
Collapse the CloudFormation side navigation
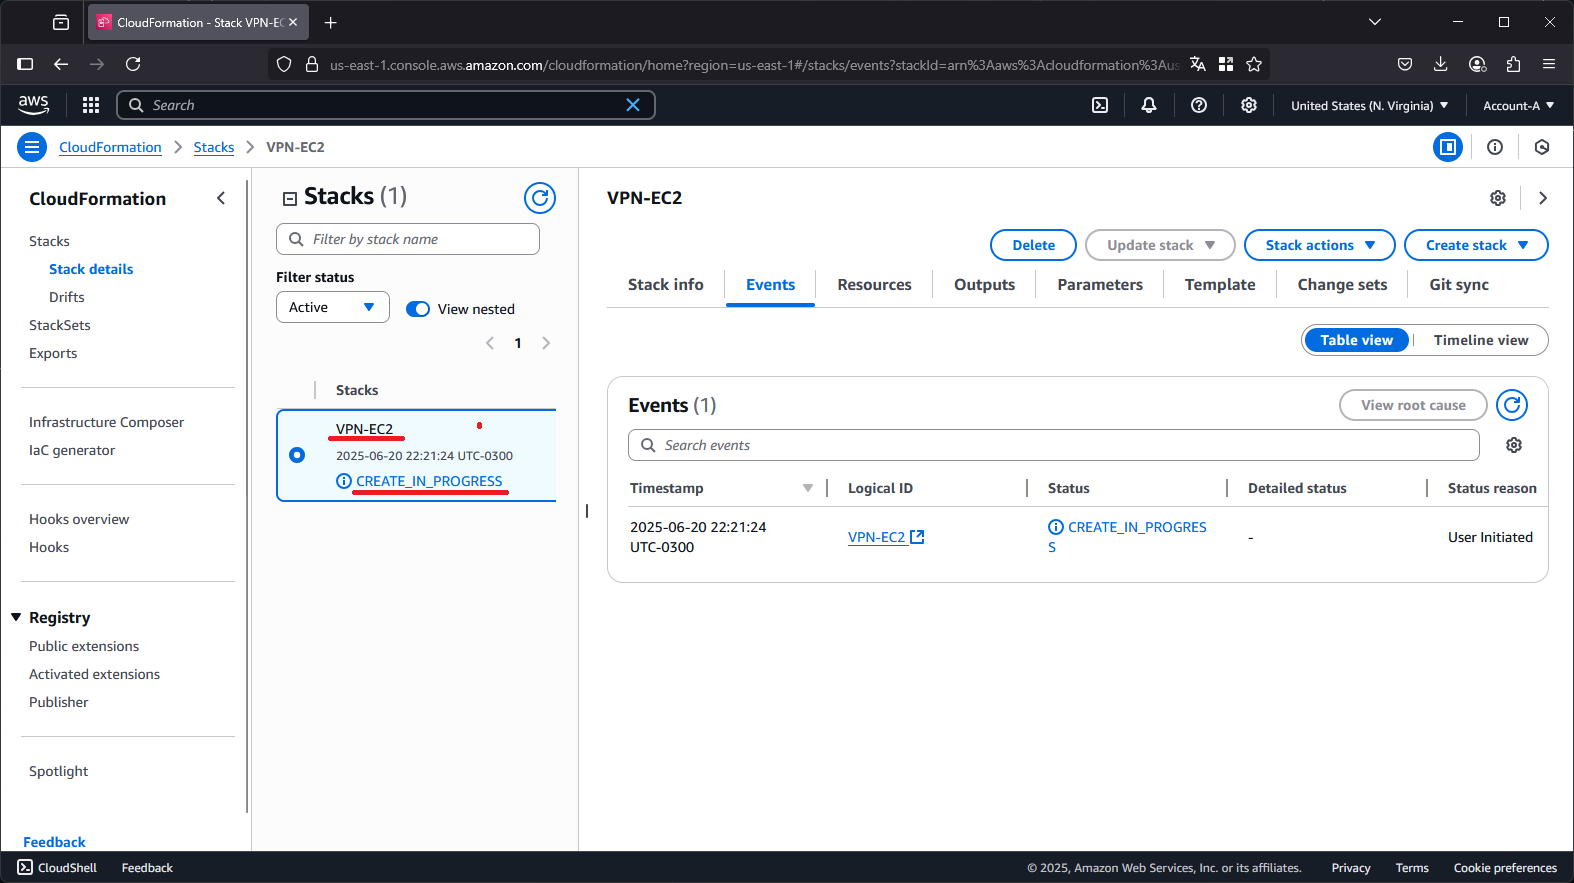[221, 198]
